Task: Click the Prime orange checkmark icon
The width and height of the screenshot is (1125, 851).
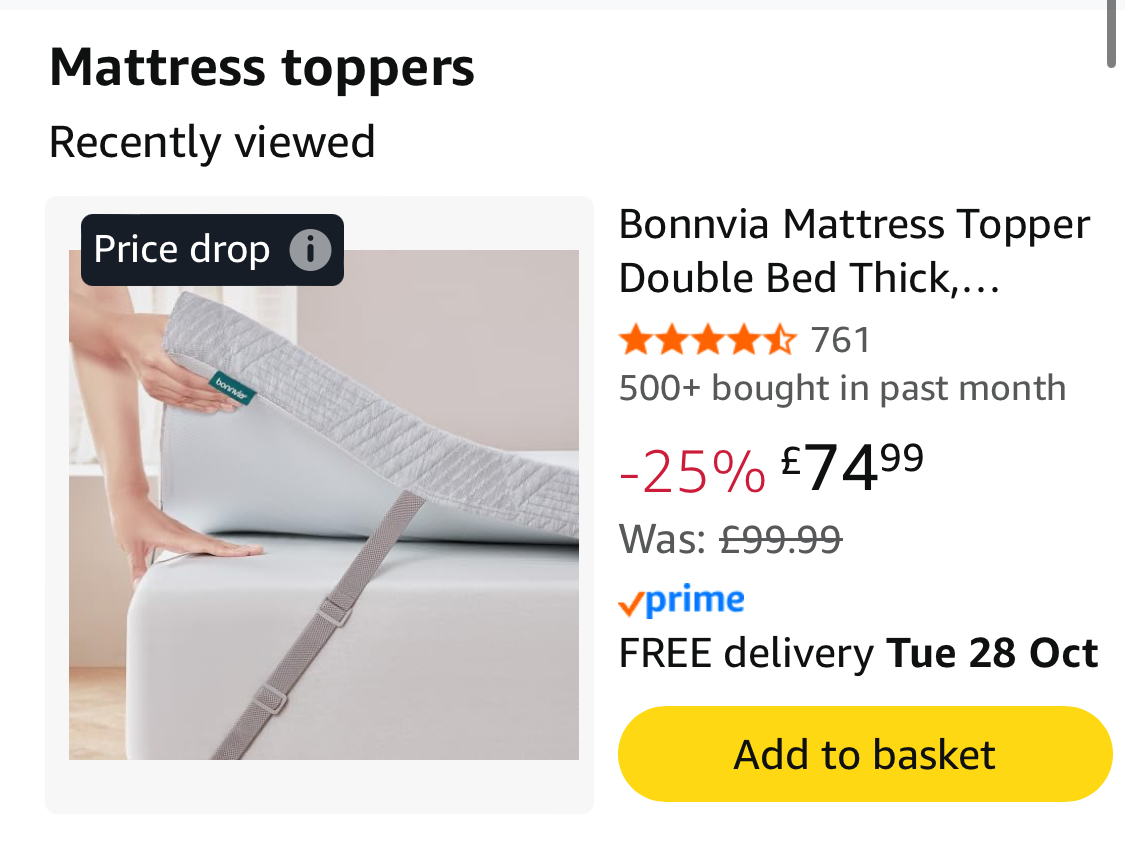Action: click(630, 603)
